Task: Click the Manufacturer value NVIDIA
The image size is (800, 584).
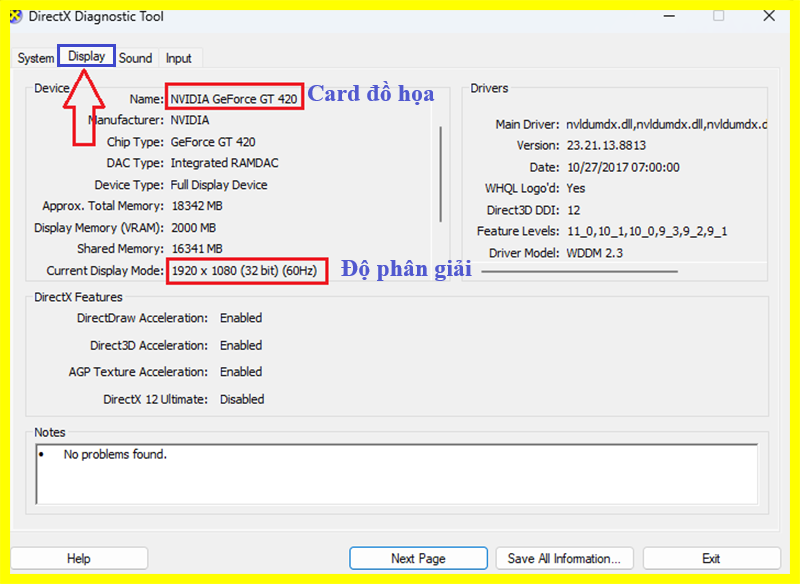Action: click(190, 120)
